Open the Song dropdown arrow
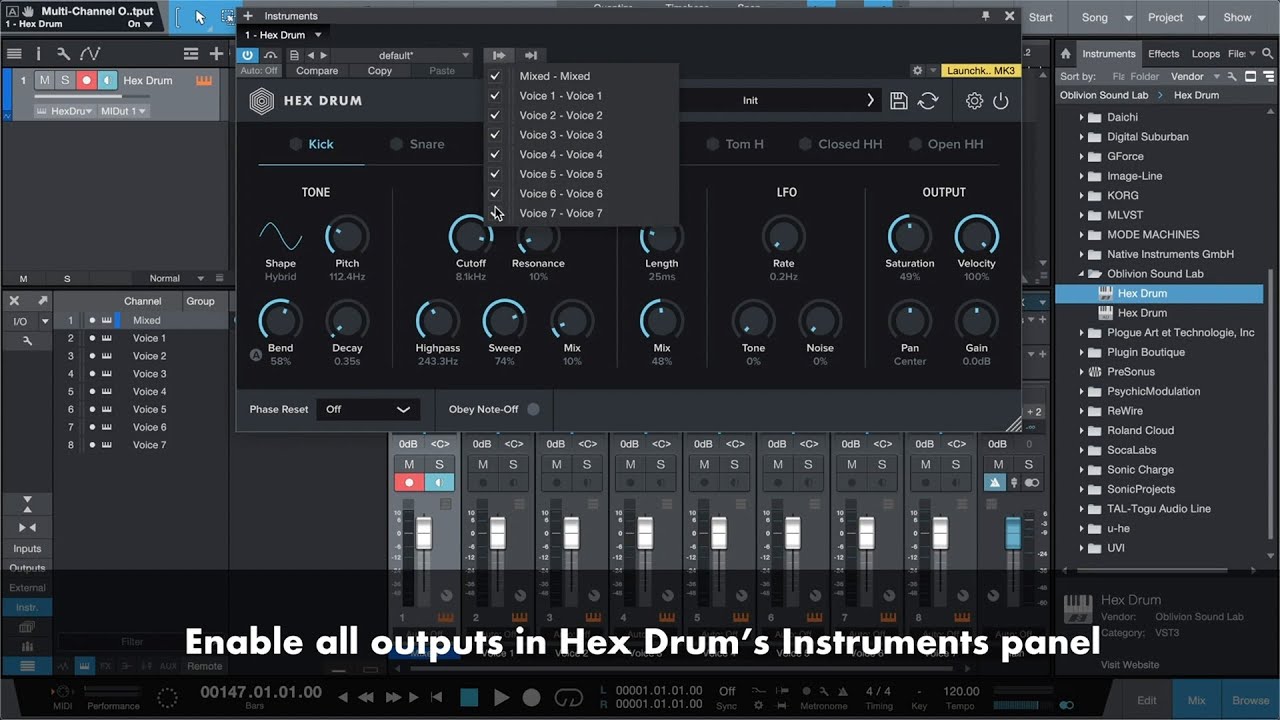This screenshot has width=1280, height=720. [x=1128, y=17]
